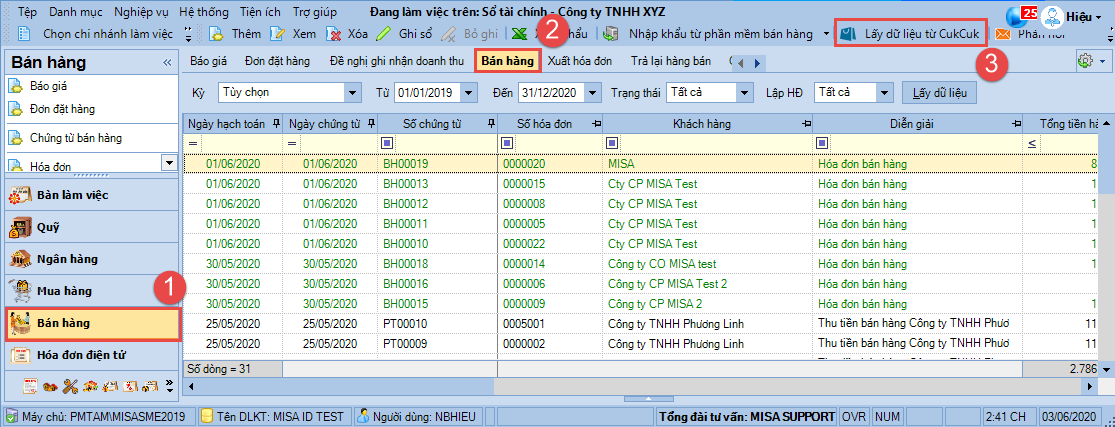Click the Xóa (Delete) toolbar icon
Image resolution: width=1115 pixels, height=427 pixels.
click(x=336, y=33)
